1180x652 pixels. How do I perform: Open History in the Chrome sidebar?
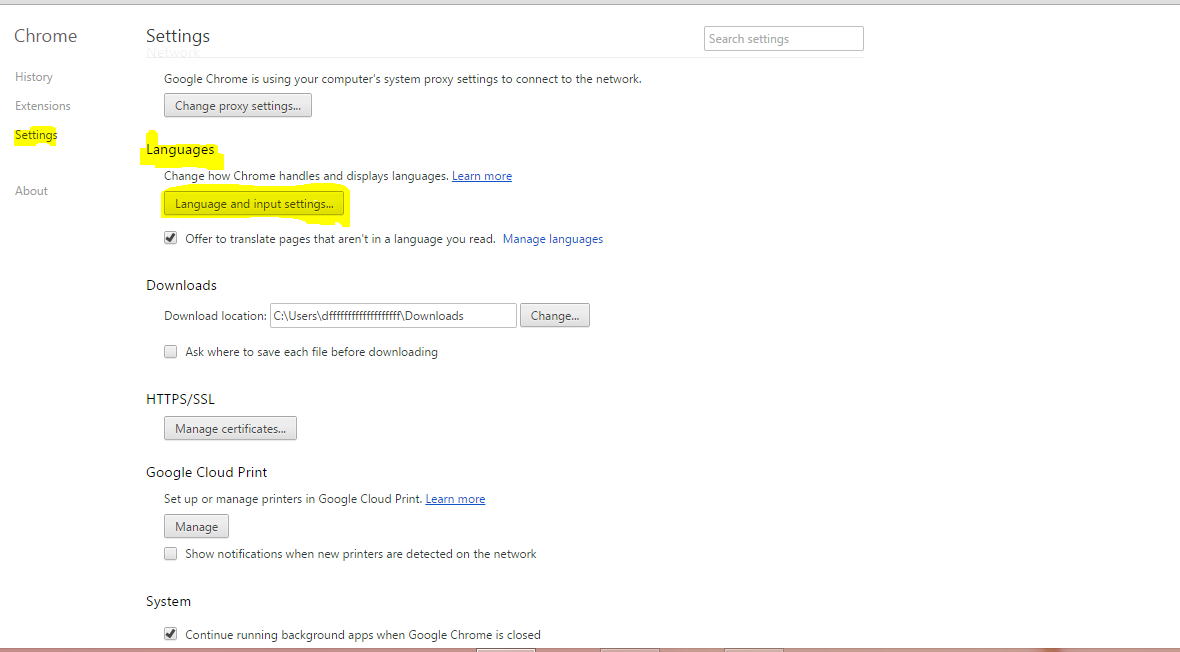(x=34, y=77)
